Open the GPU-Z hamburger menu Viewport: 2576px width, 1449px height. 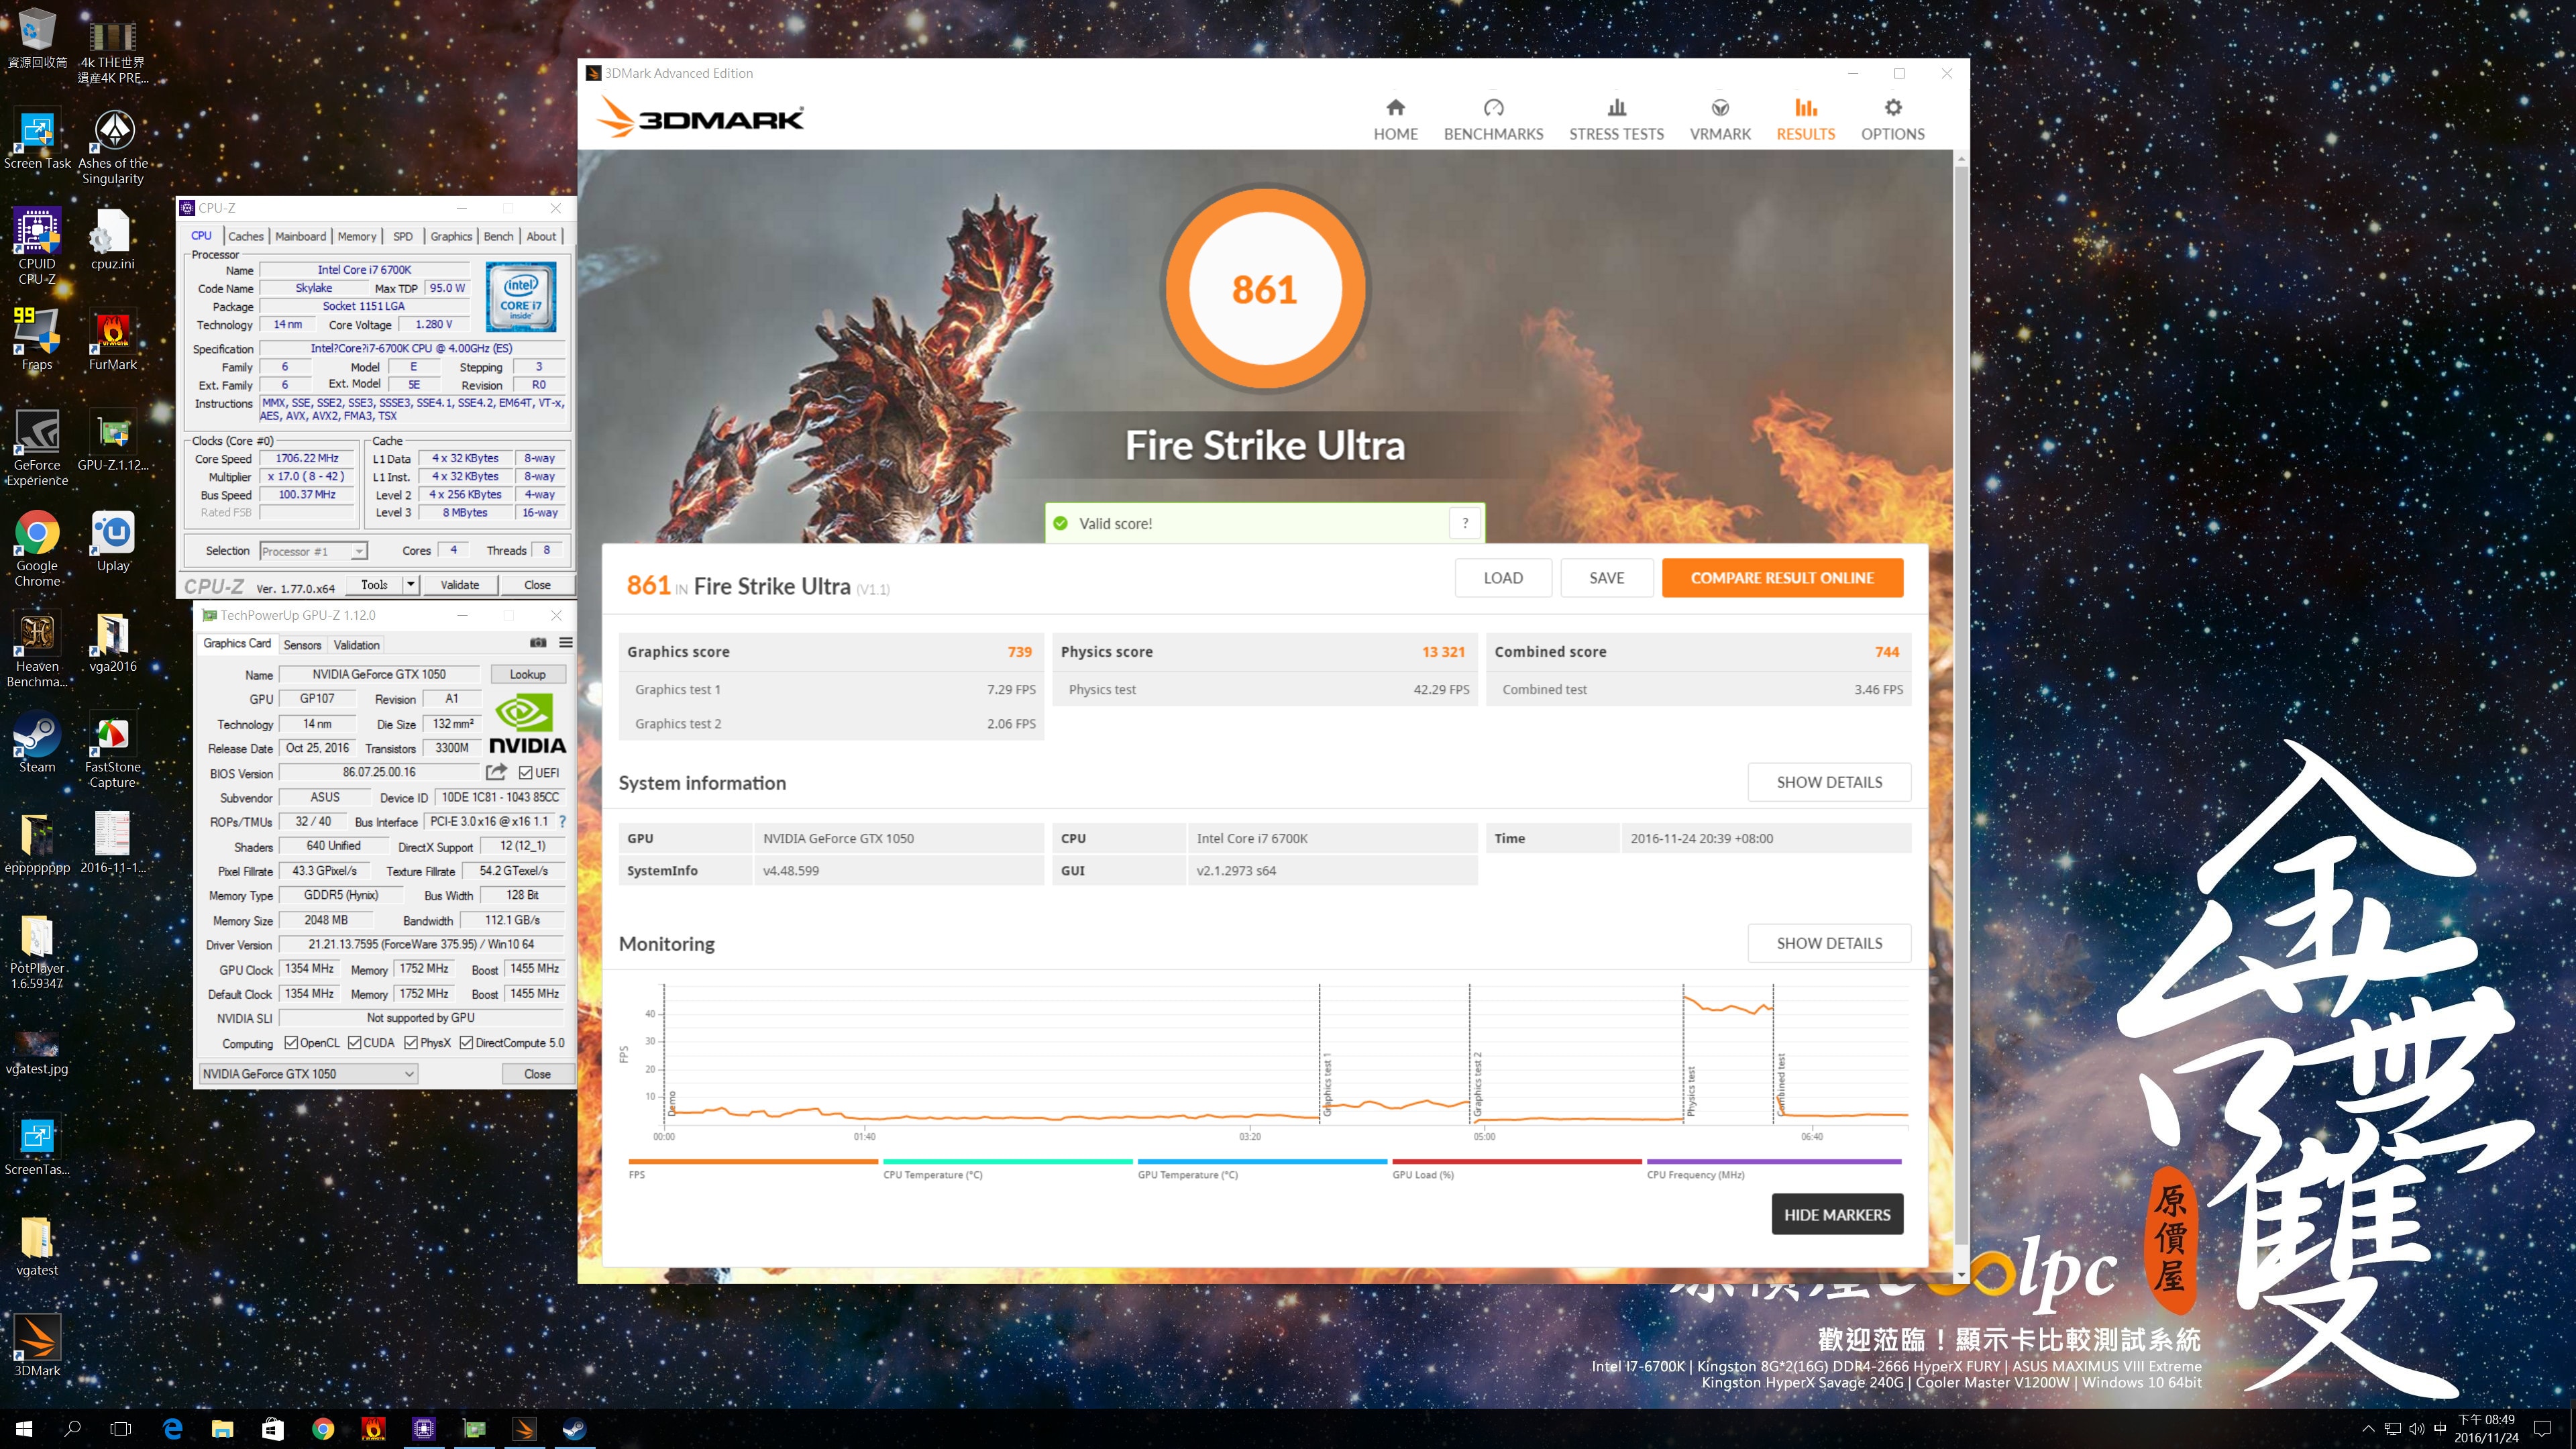[566, 643]
